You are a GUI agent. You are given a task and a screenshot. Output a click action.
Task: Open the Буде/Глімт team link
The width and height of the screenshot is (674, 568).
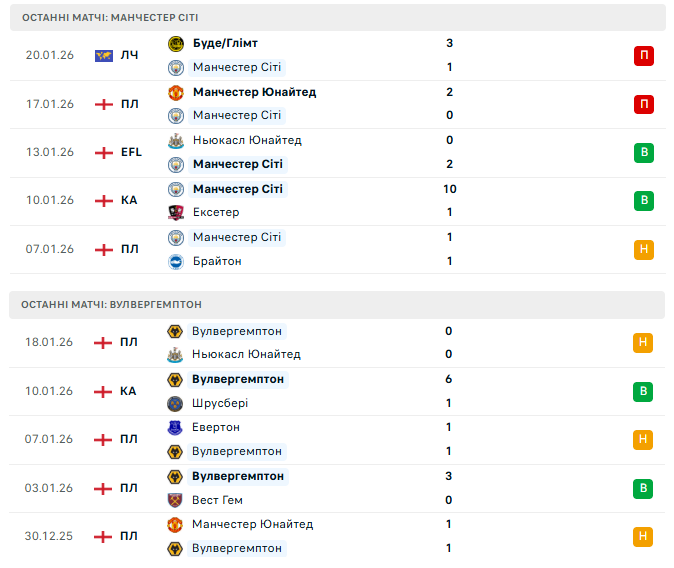[x=225, y=43]
